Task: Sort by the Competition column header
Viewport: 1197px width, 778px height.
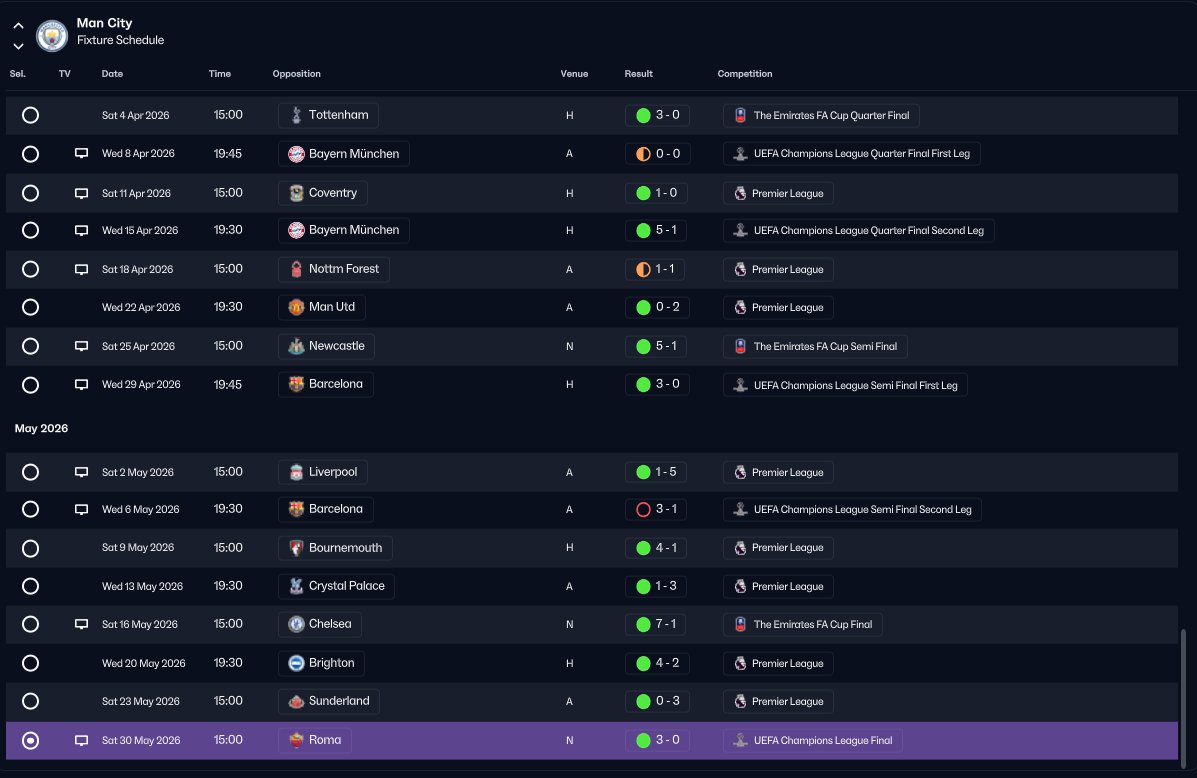Action: point(745,74)
